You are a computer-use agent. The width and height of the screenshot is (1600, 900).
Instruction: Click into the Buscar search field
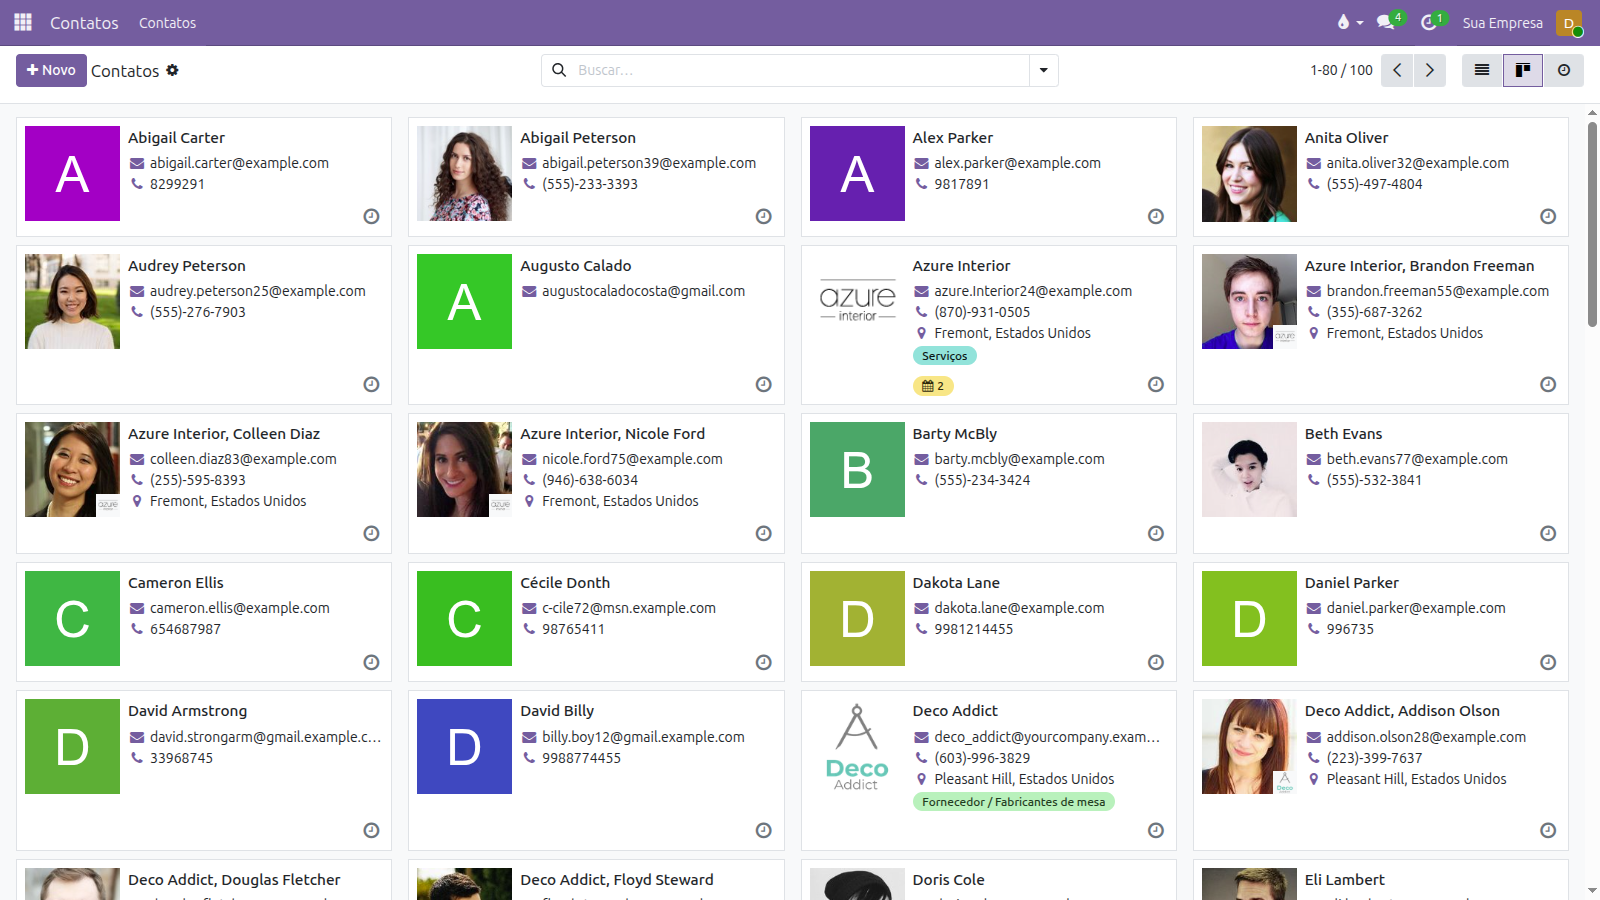tap(800, 70)
